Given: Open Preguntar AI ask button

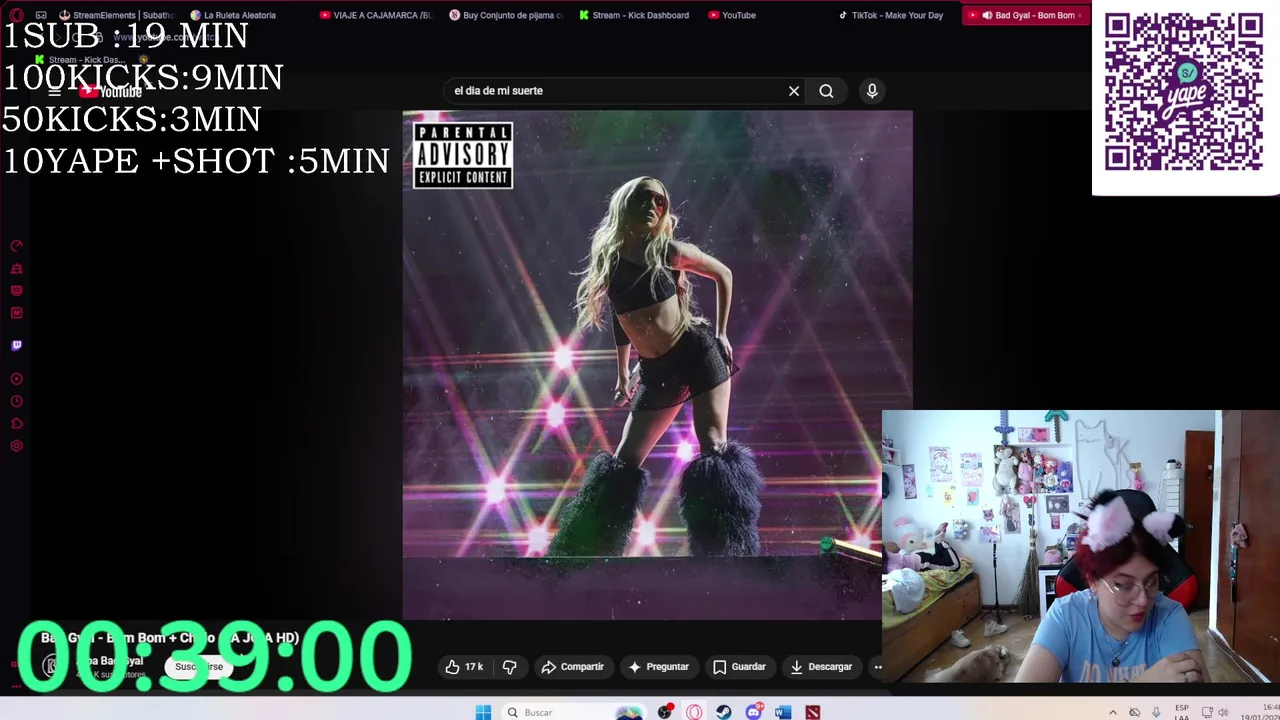Looking at the screenshot, I should pos(658,667).
